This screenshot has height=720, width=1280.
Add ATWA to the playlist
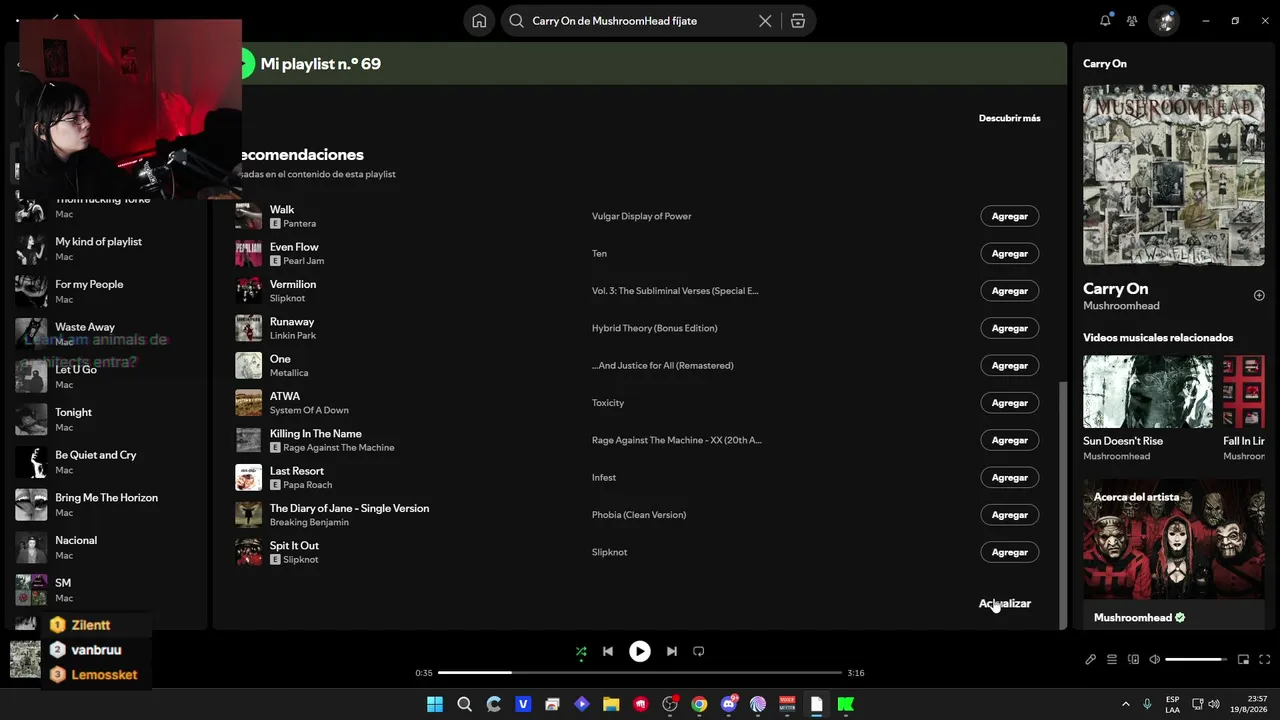point(1009,403)
